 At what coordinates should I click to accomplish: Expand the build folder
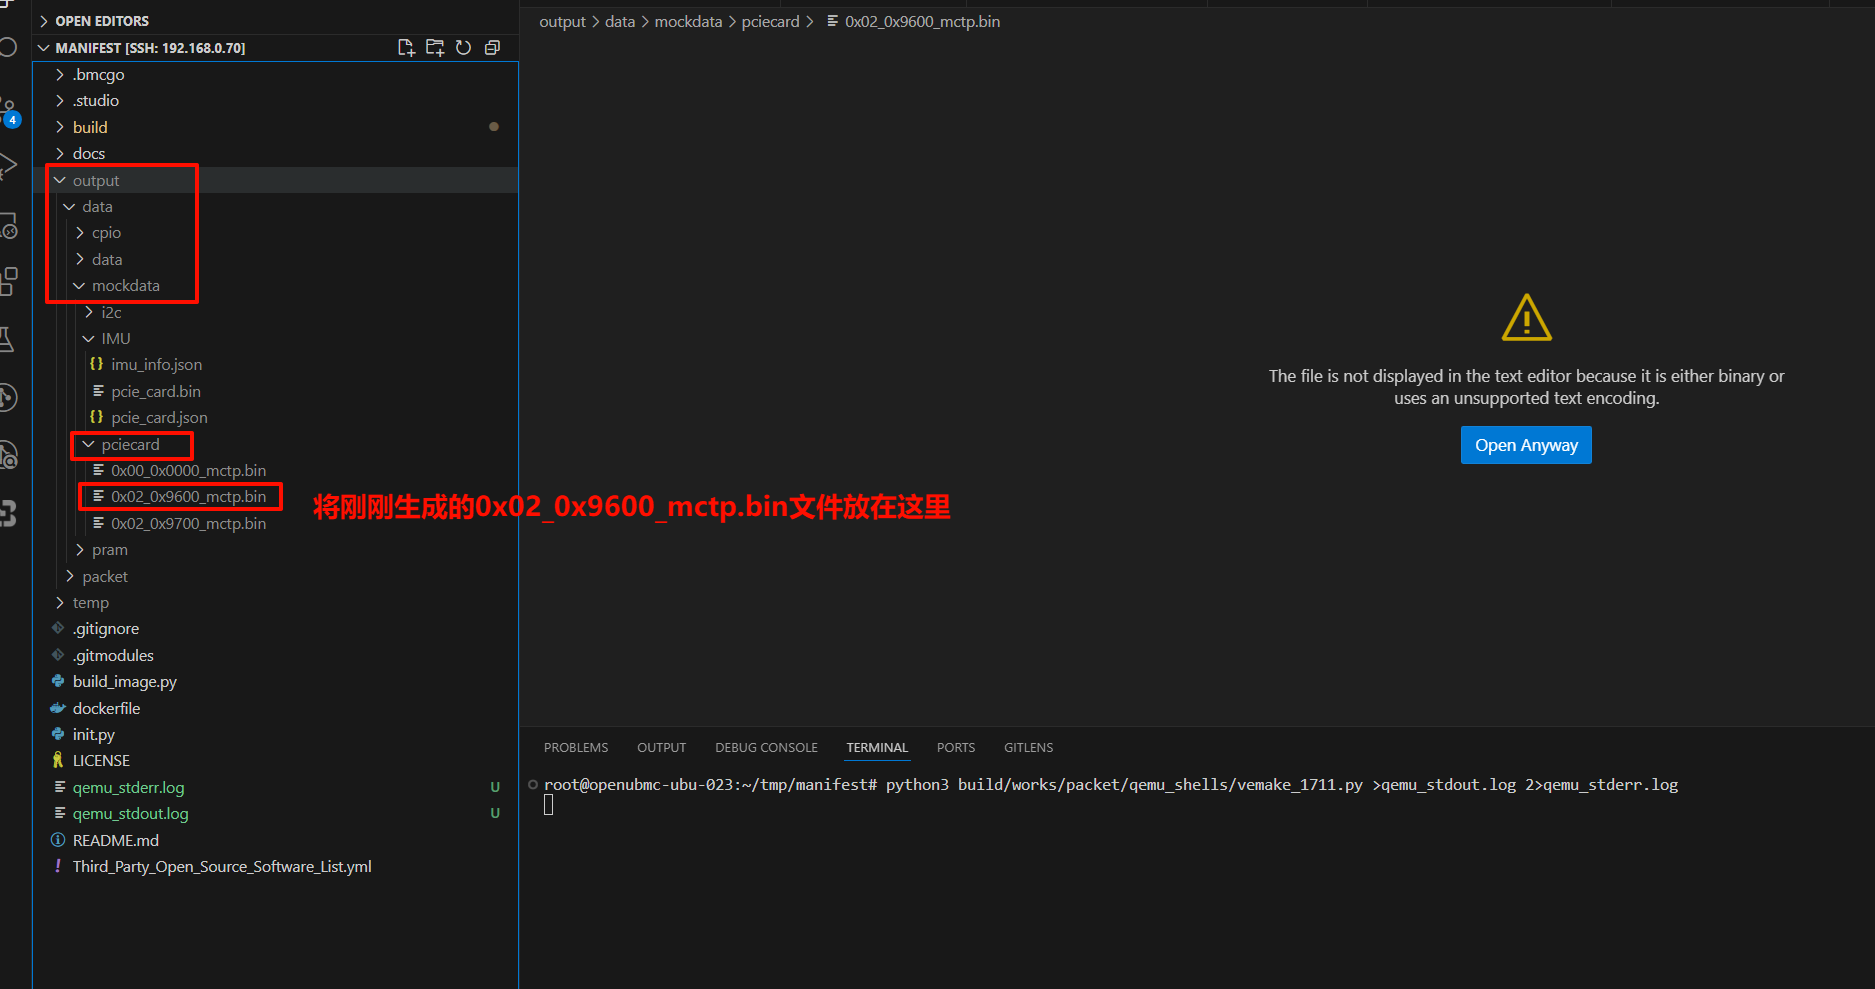click(90, 127)
